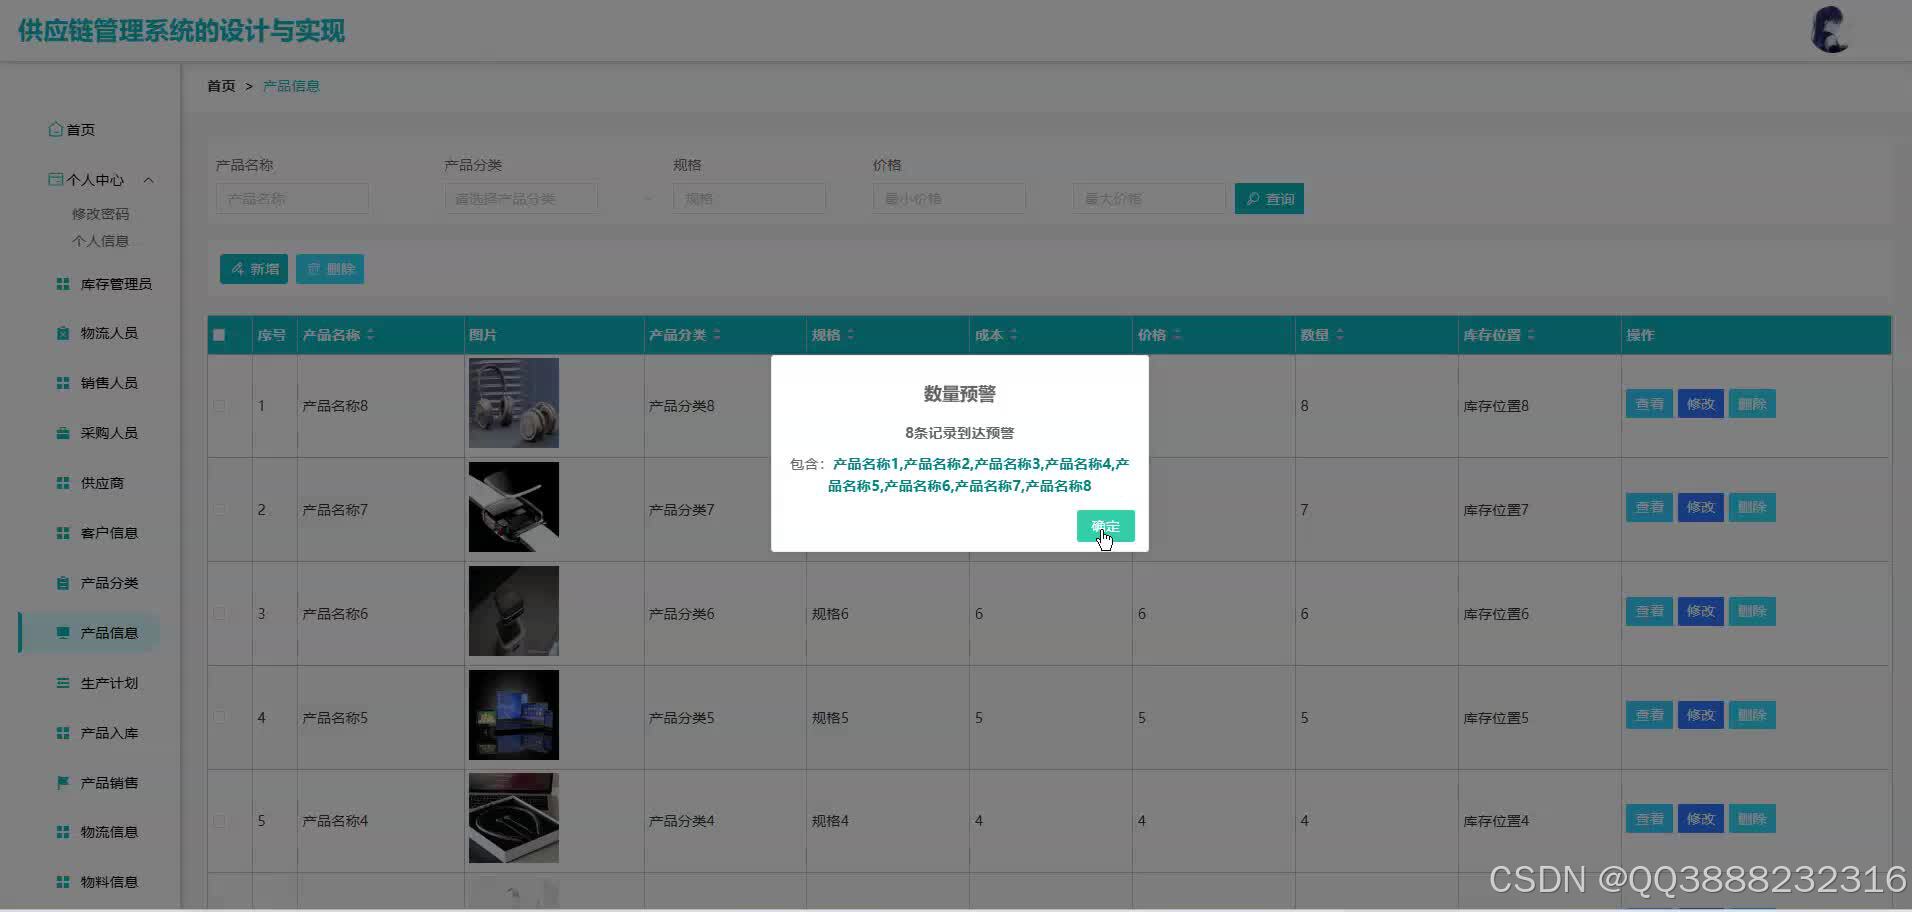
Task: Click the sort arrows on 库存位置 column header
Action: pyautogui.click(x=1531, y=335)
